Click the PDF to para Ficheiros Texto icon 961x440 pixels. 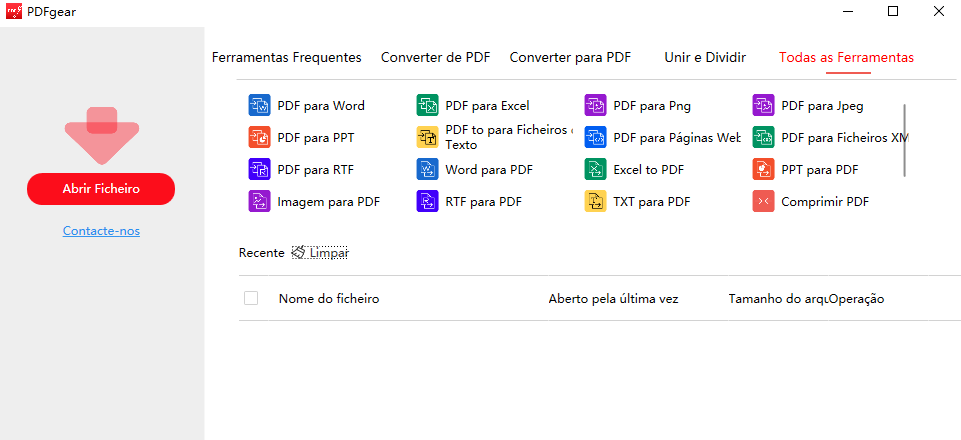point(427,137)
